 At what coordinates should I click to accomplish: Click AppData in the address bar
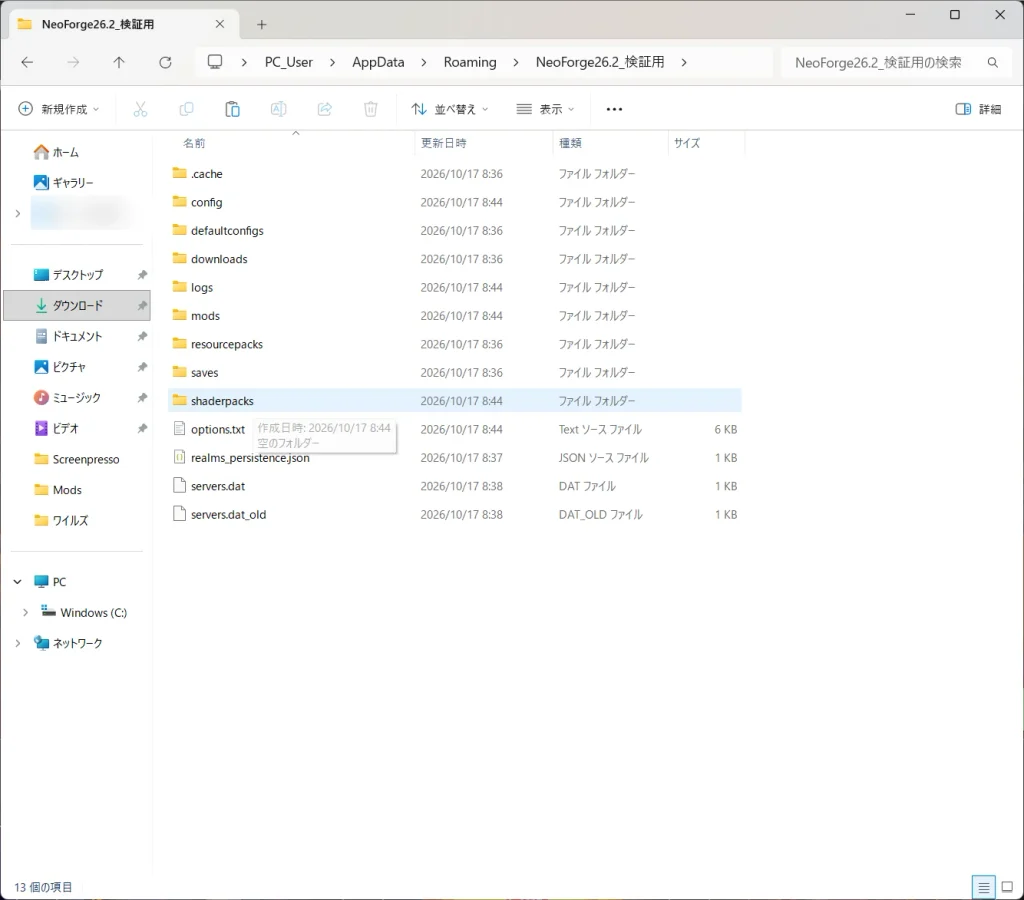point(378,62)
